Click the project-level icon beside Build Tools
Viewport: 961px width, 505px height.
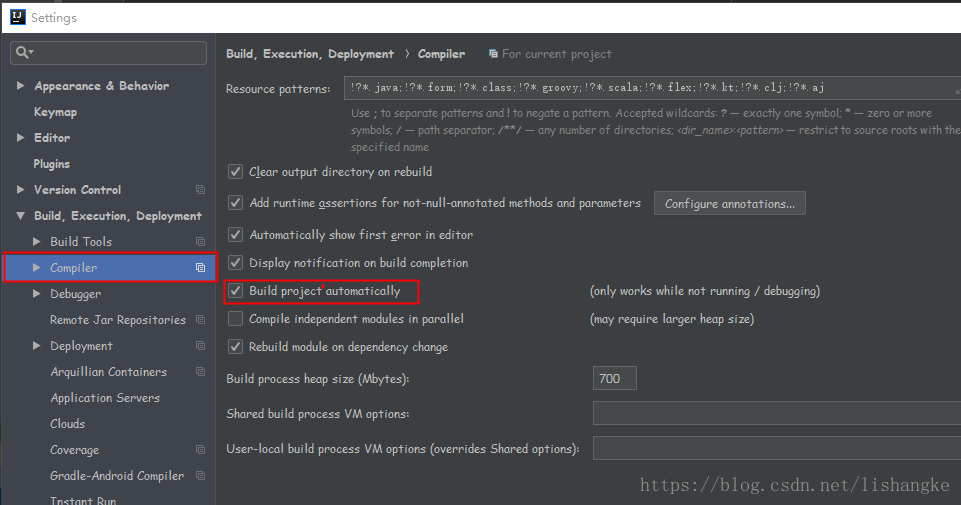coord(200,241)
